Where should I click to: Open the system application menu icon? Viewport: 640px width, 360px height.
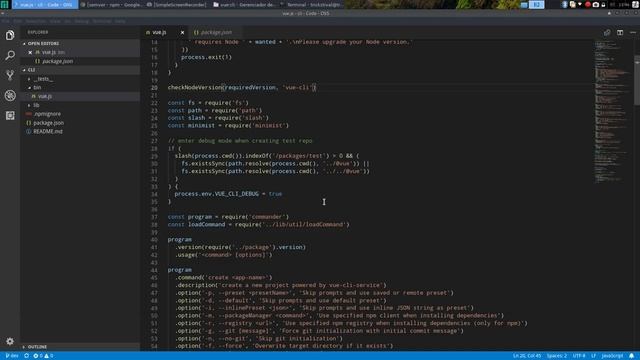(x=4, y=4)
